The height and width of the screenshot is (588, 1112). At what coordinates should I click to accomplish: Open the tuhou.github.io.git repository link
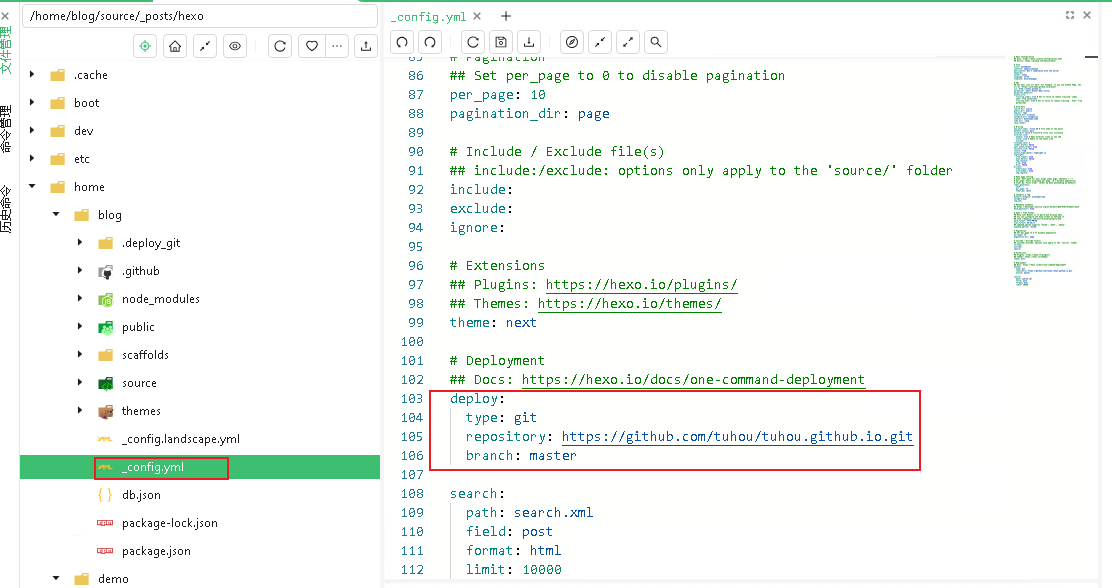click(x=737, y=437)
